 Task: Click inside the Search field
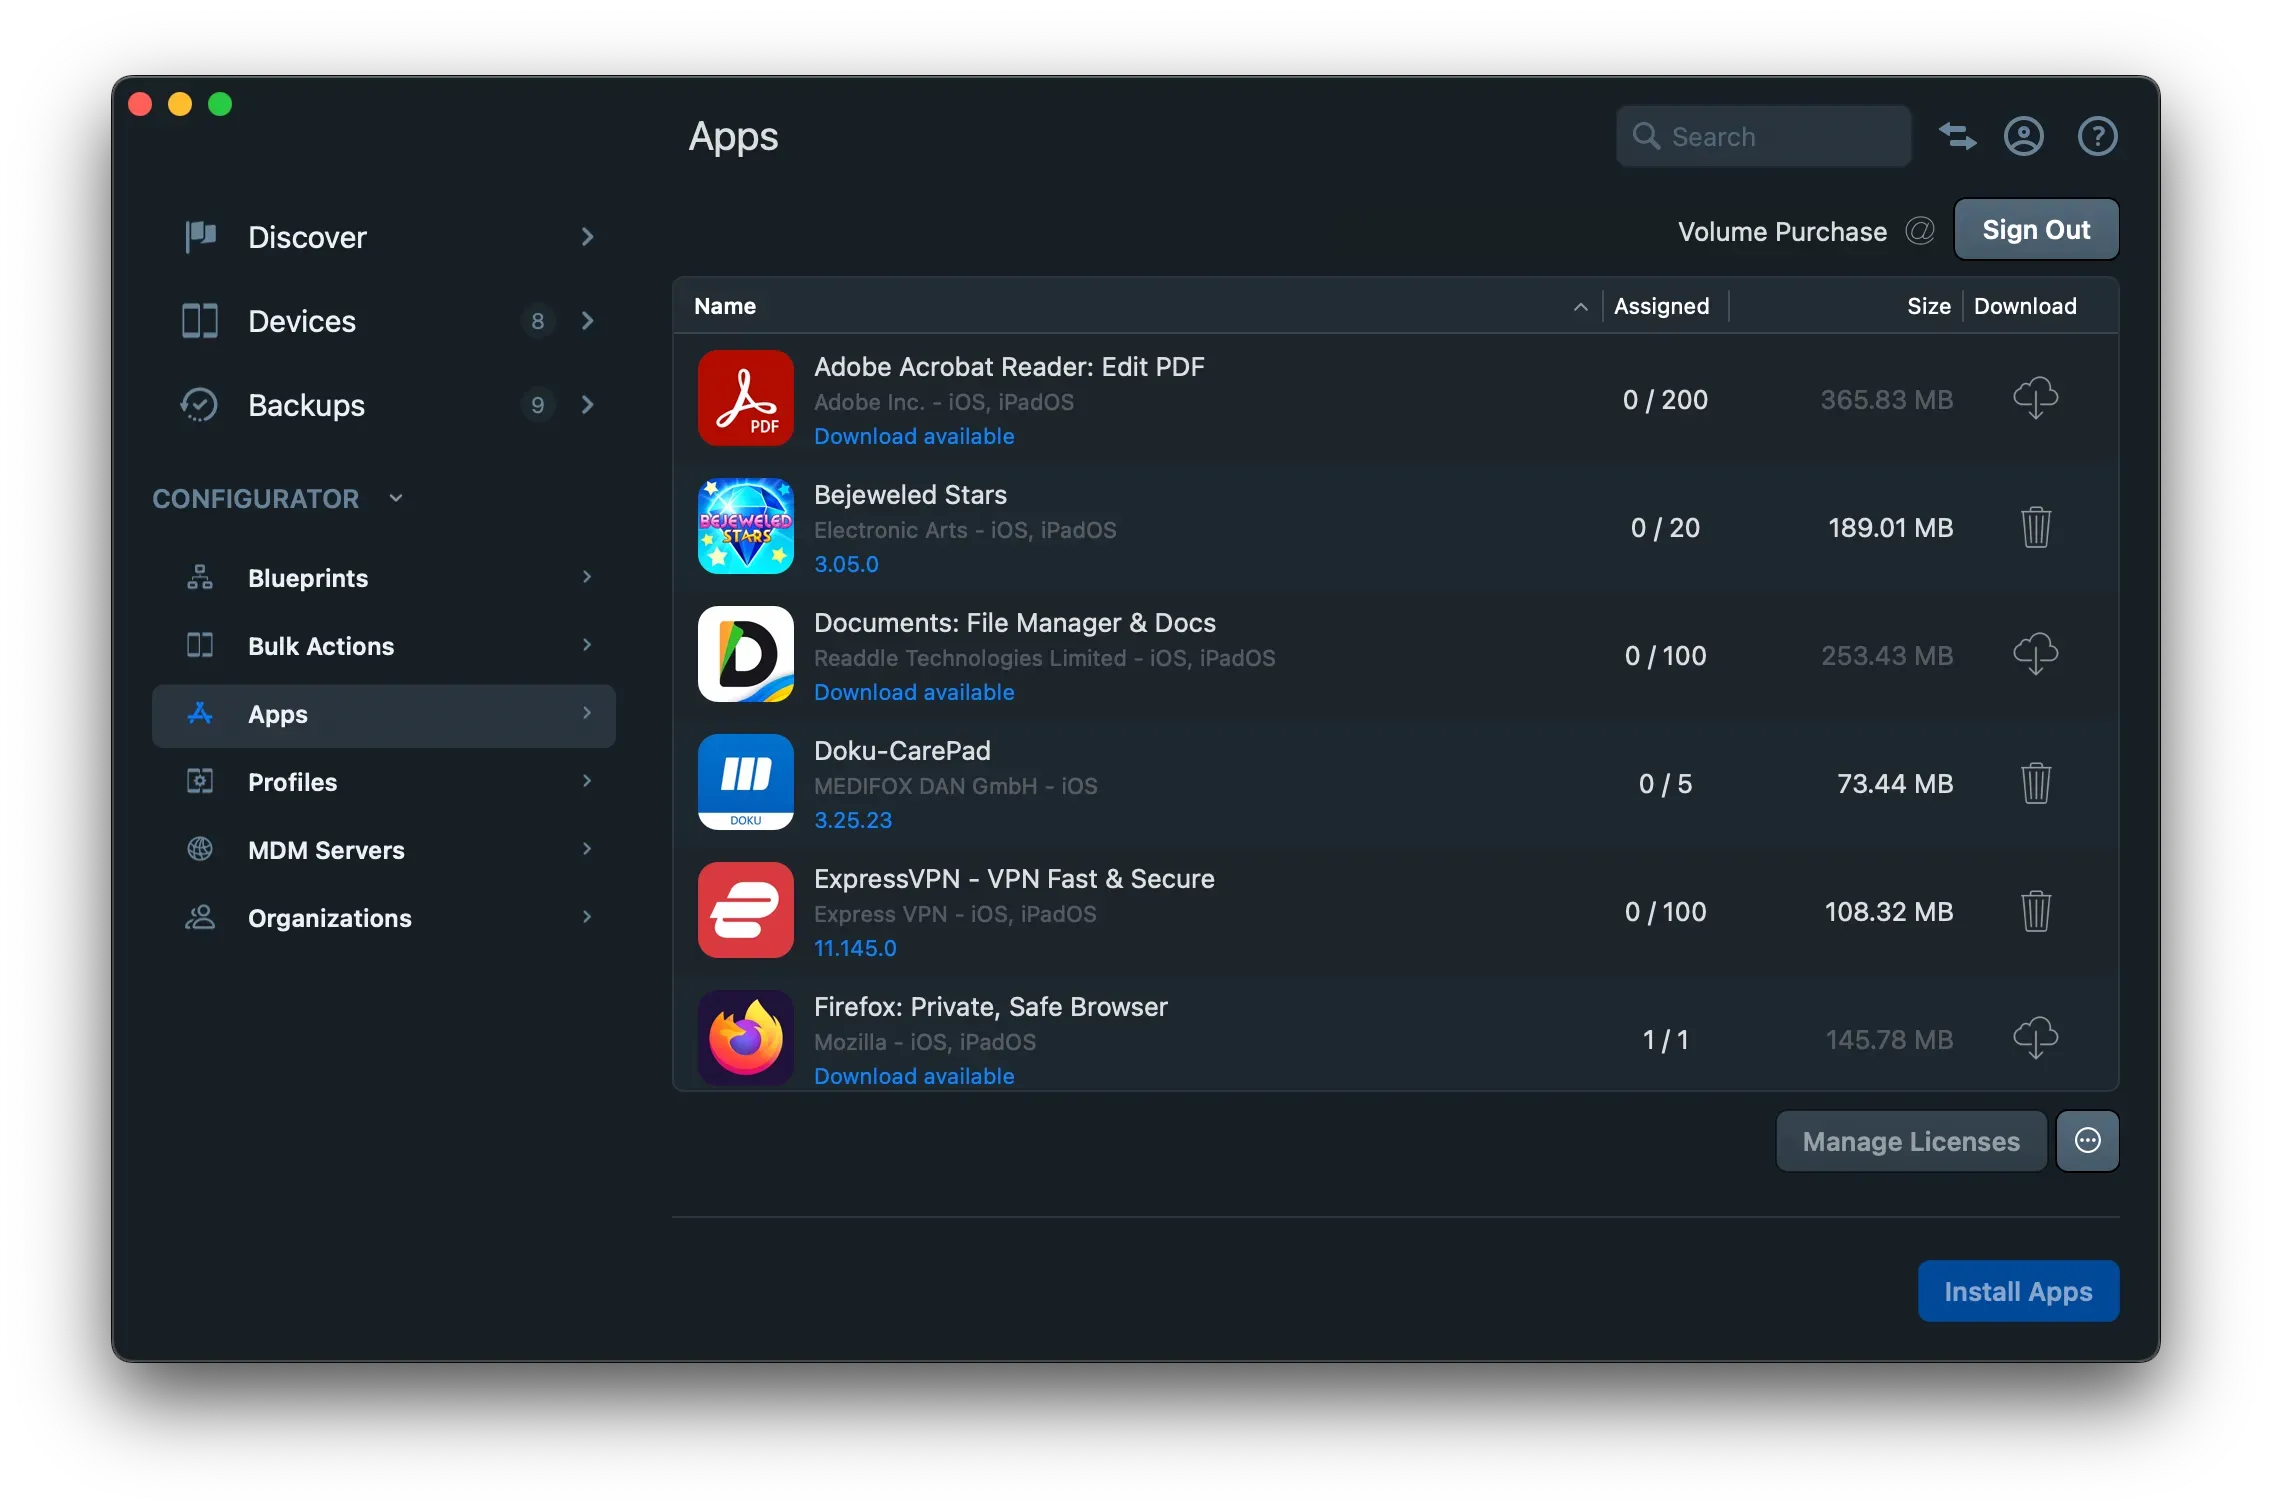tap(1763, 136)
